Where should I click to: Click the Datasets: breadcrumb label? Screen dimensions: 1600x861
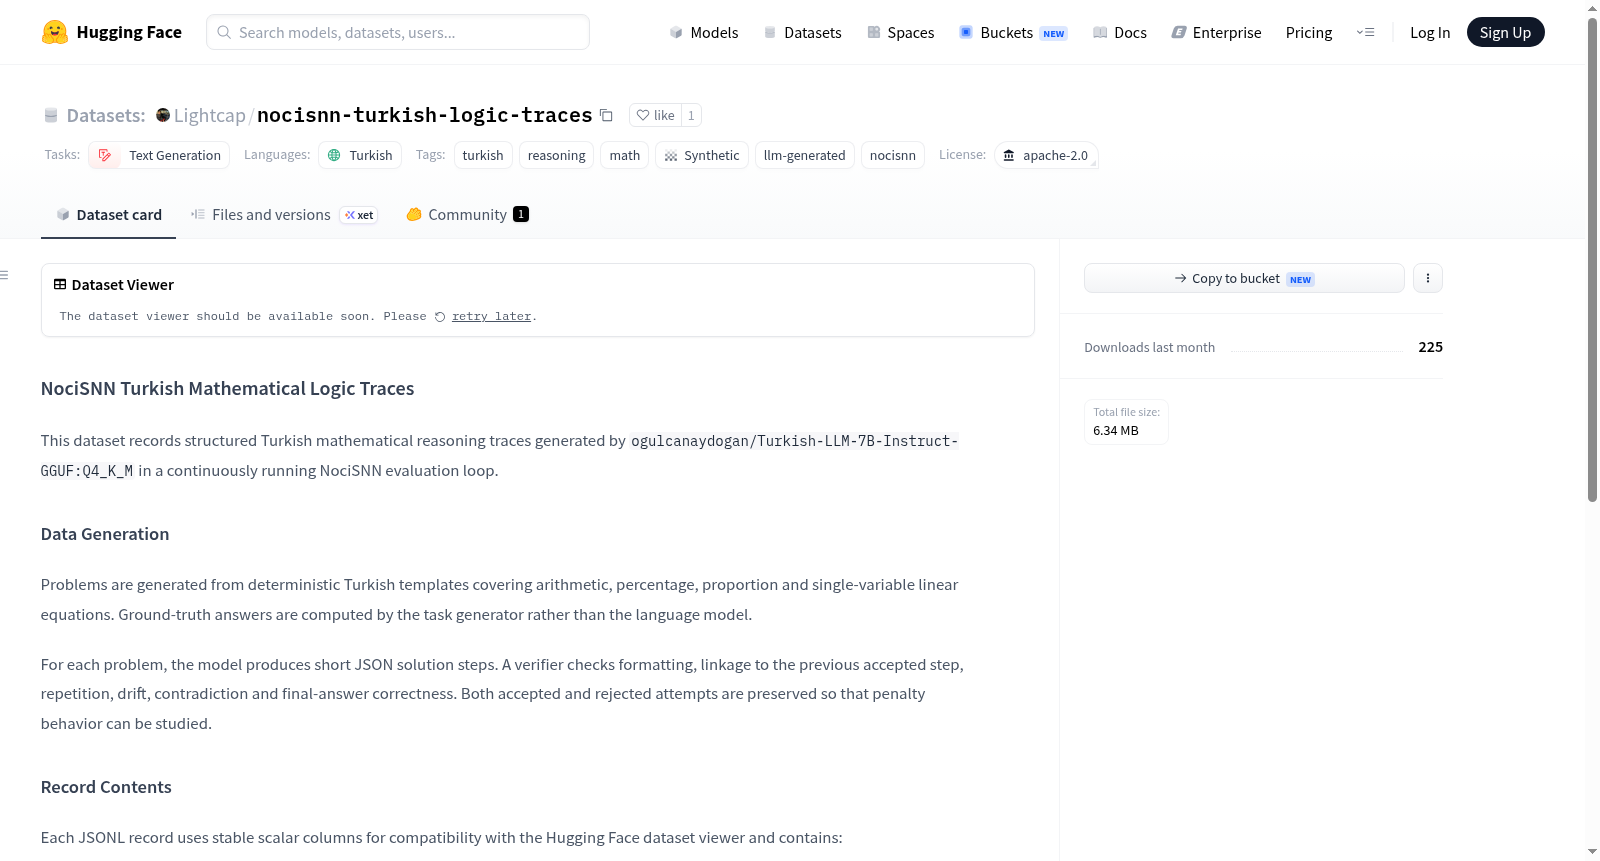[x=106, y=115]
